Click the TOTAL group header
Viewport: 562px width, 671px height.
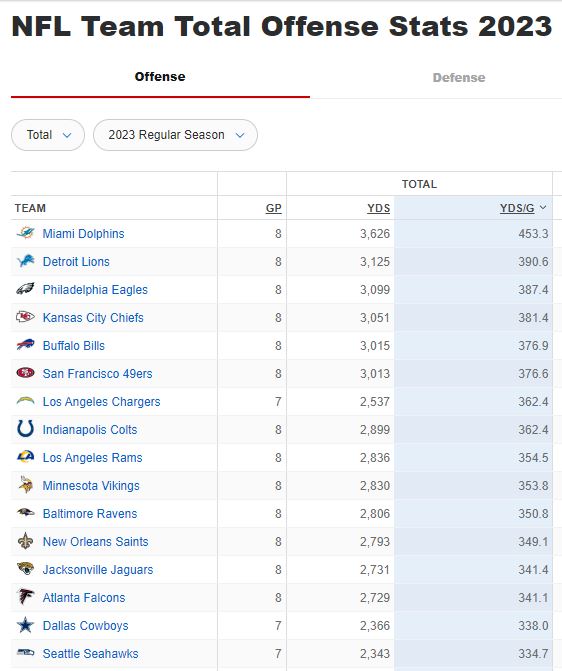419,184
